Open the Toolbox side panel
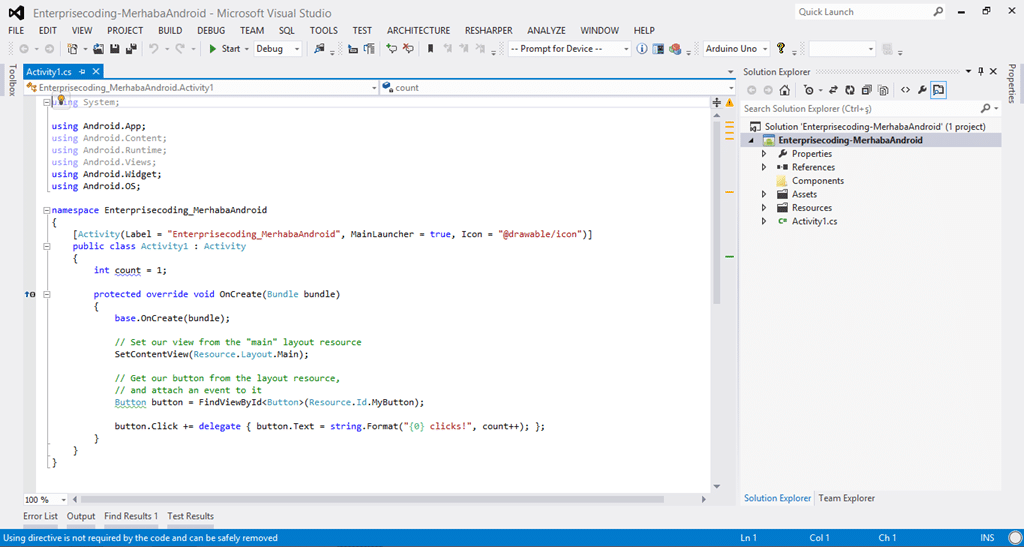 (11, 80)
